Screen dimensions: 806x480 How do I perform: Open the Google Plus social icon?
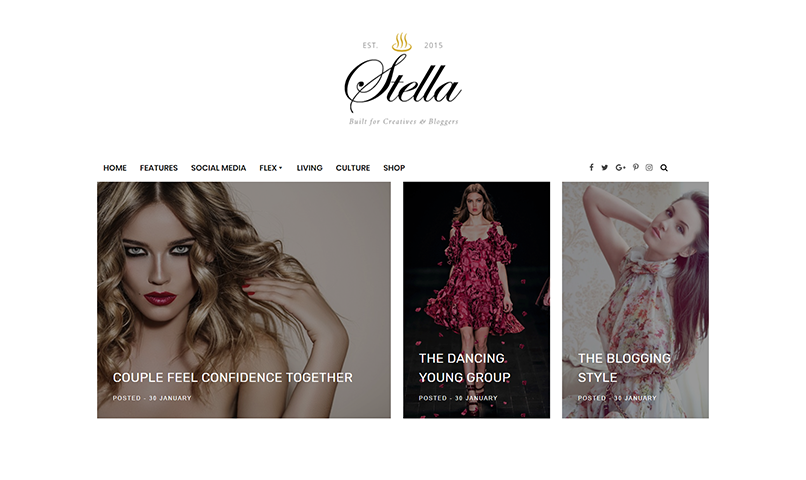[x=620, y=168]
